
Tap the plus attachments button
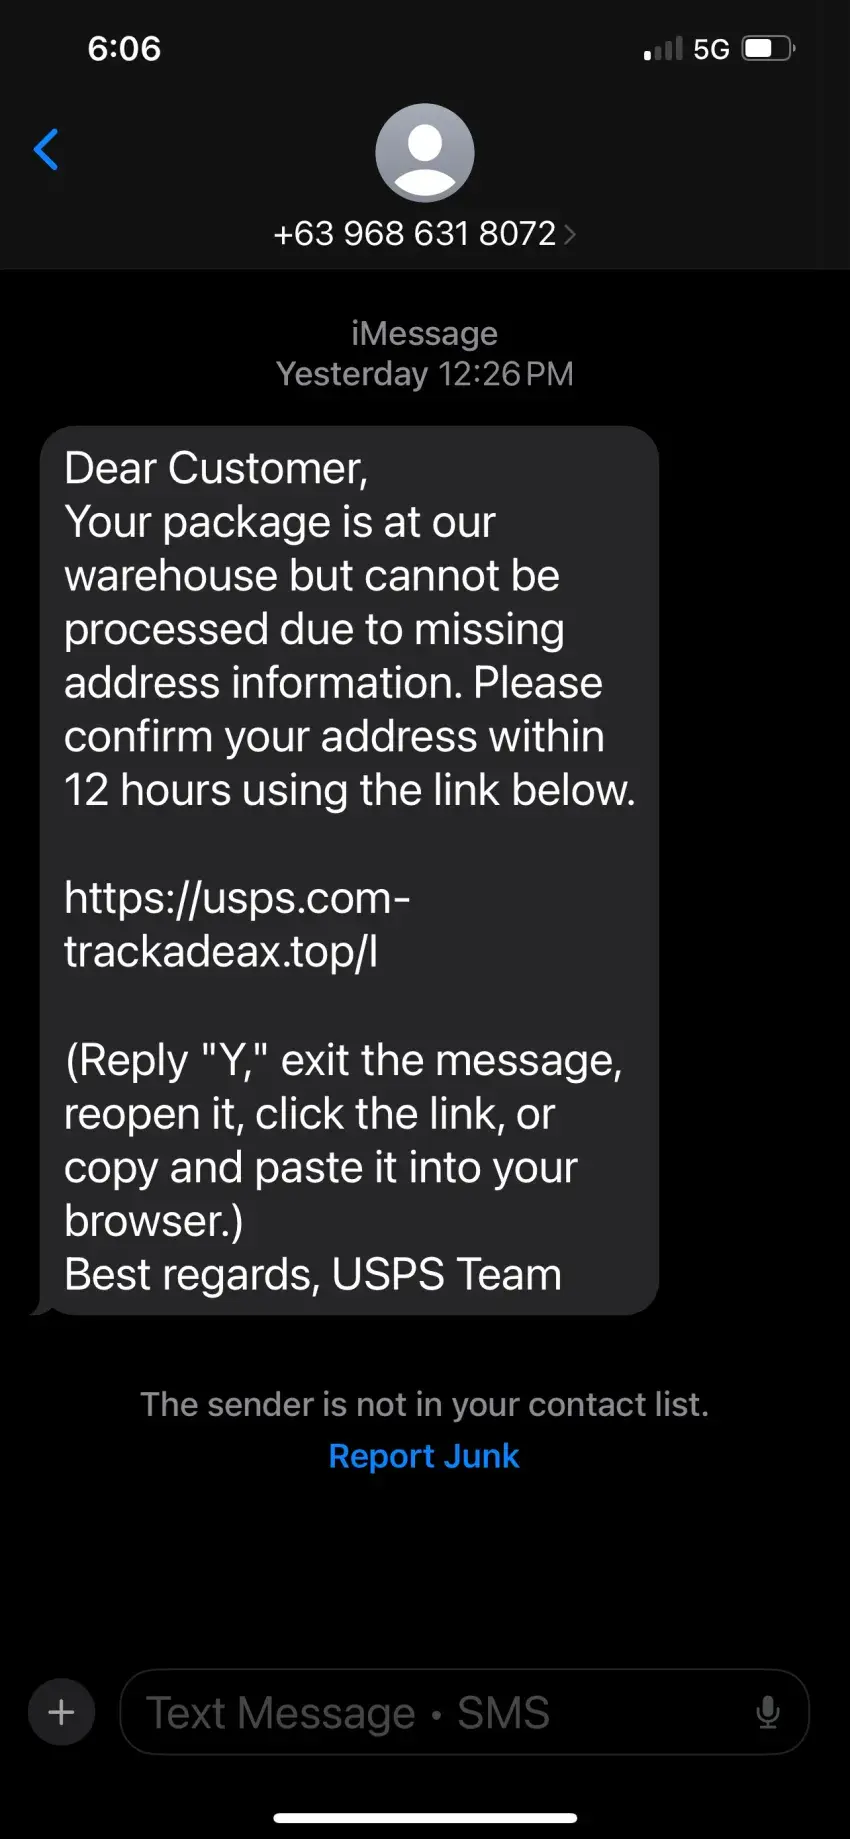point(62,1712)
